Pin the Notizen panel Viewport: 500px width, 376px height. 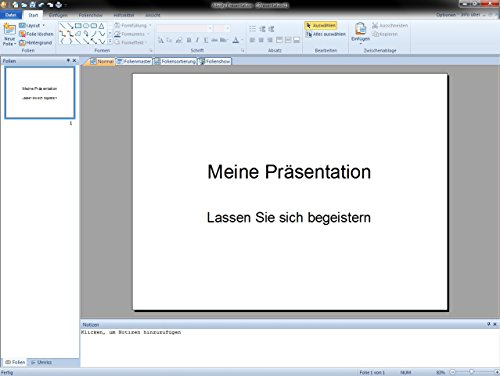pos(489,324)
